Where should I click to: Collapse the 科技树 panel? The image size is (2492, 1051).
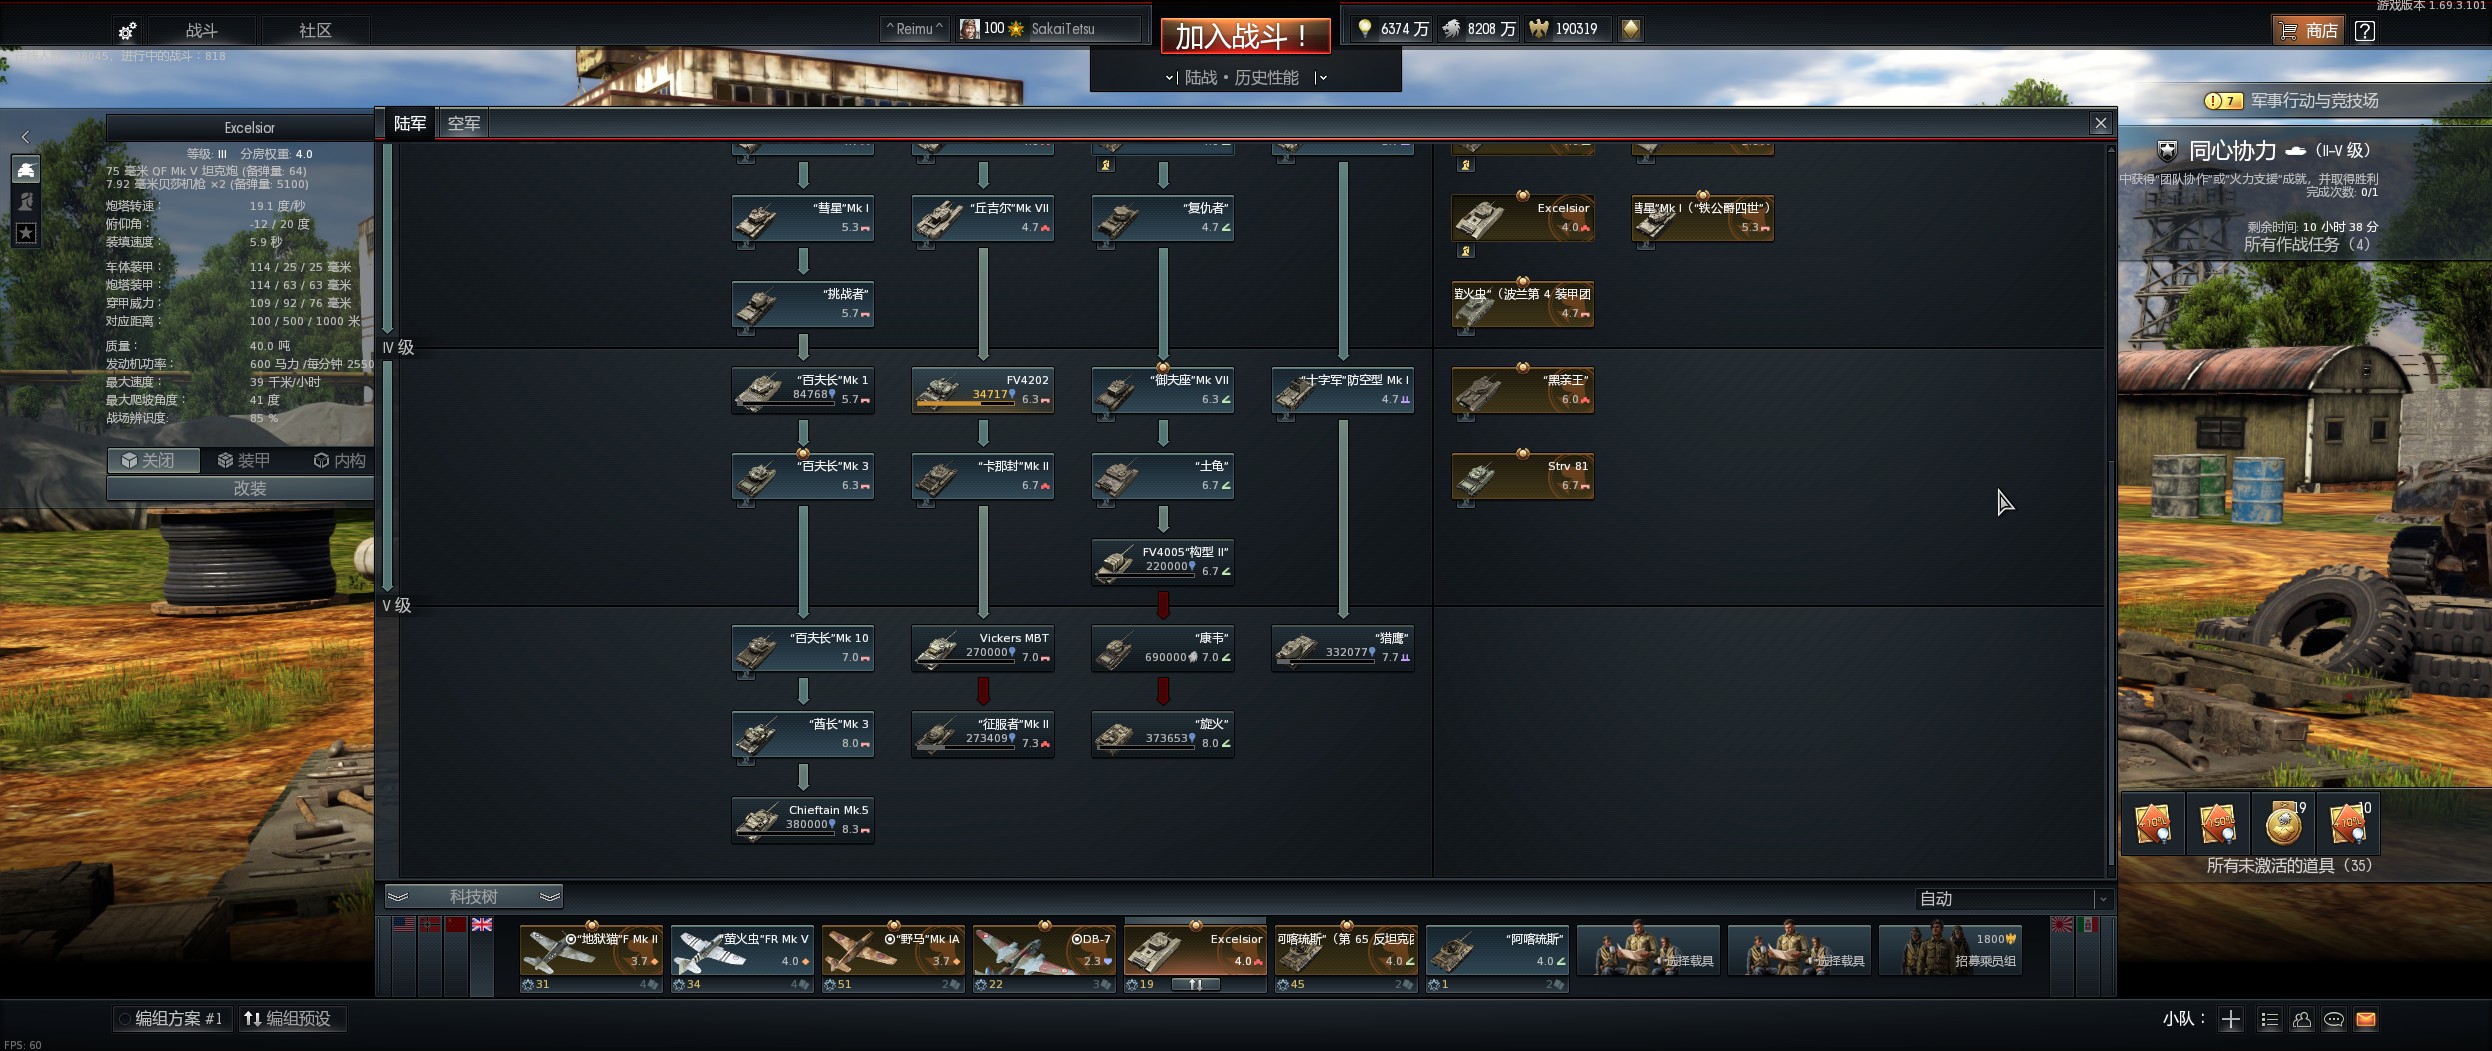474,897
